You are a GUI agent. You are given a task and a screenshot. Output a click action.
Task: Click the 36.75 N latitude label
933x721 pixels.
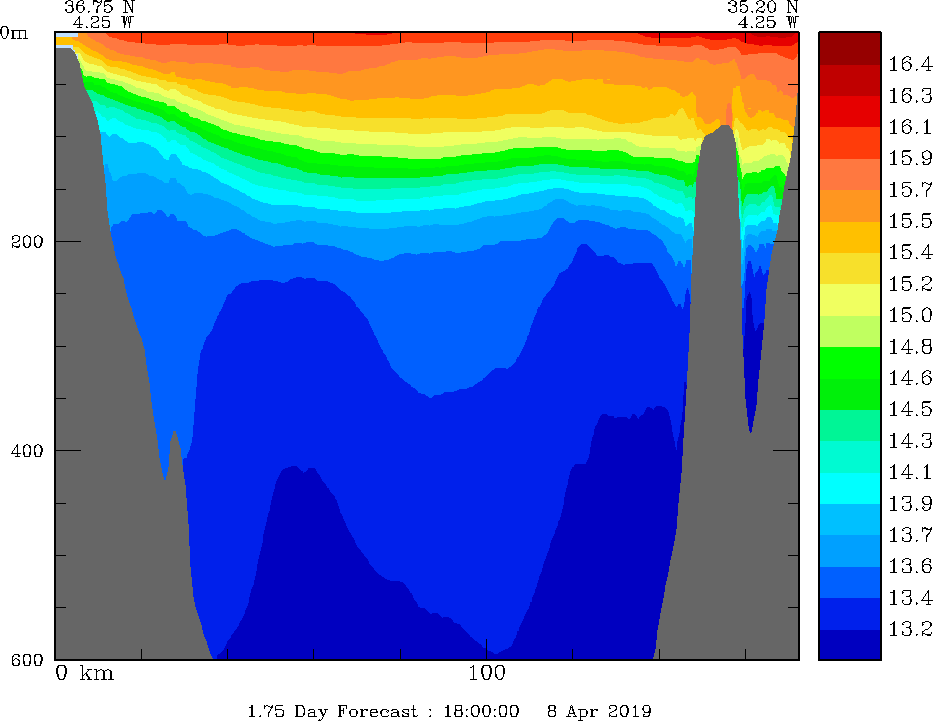click(99, 7)
